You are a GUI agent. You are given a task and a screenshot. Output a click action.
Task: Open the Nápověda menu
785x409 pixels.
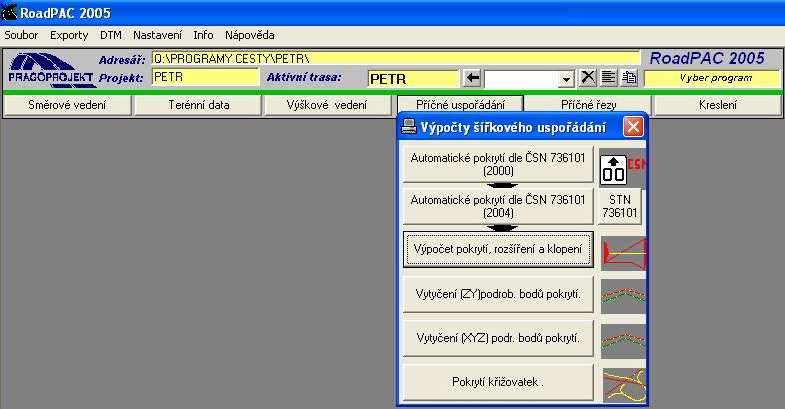(x=249, y=35)
